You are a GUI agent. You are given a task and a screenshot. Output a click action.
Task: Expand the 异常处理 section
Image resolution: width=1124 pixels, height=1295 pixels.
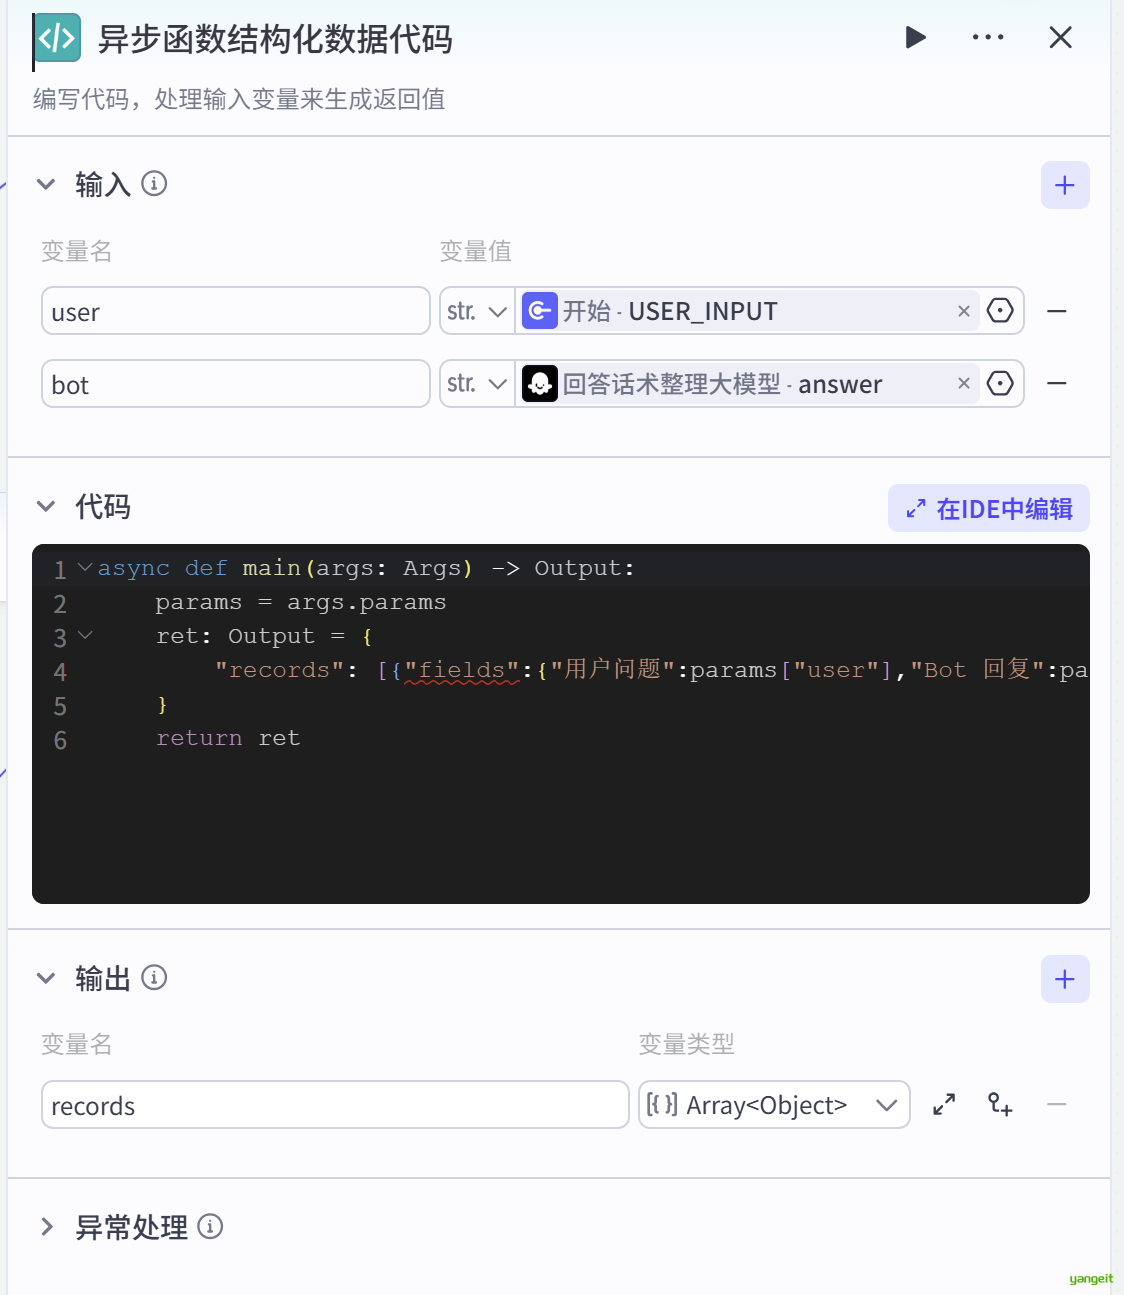pos(46,1227)
